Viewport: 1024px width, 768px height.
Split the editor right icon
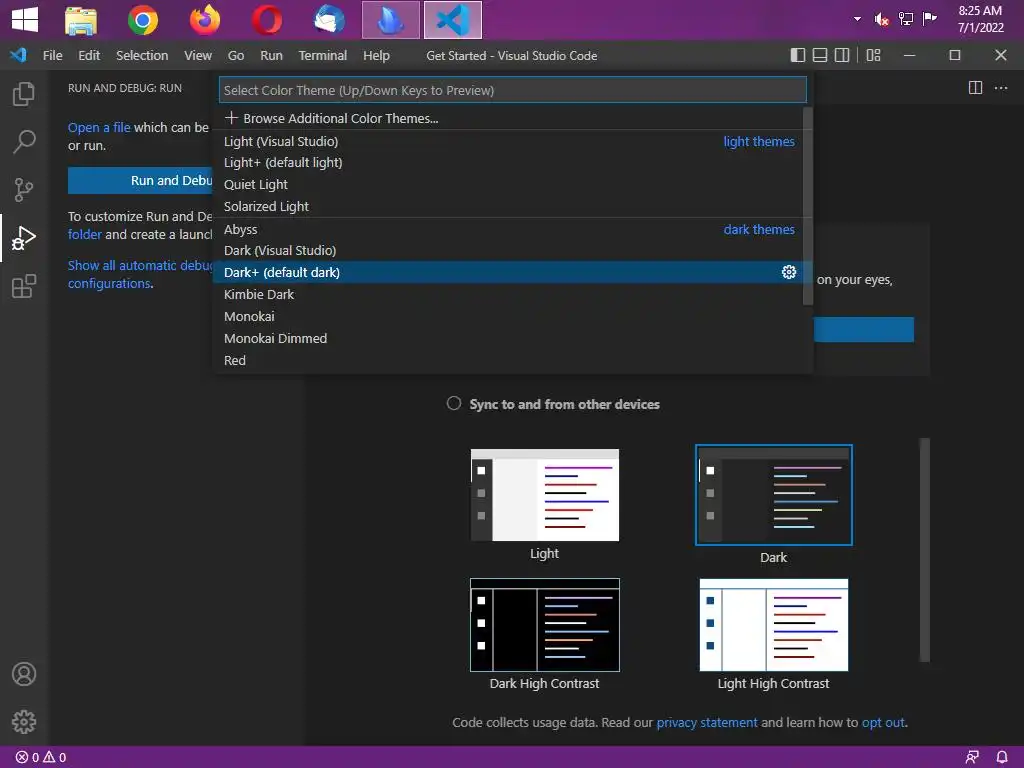pos(975,88)
